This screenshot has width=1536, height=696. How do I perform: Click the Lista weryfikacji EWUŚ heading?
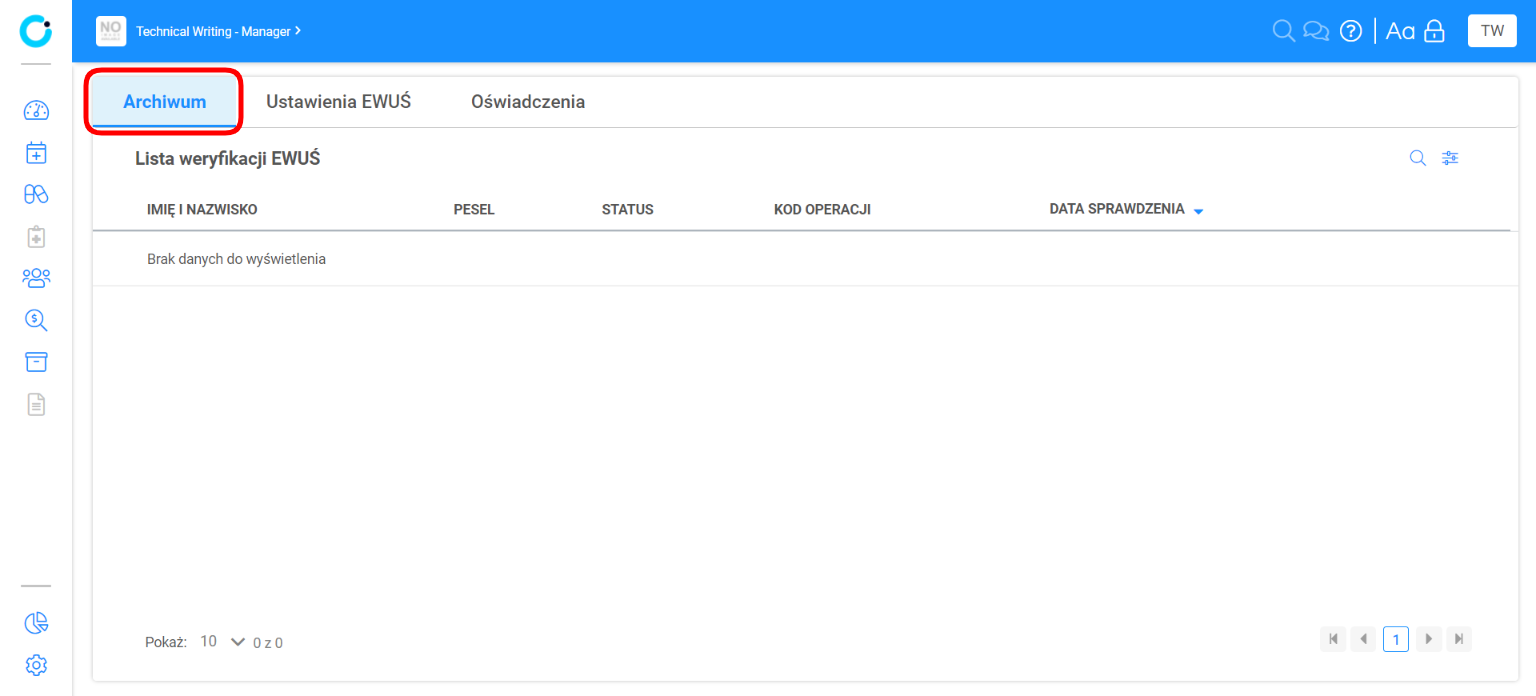coord(228,158)
